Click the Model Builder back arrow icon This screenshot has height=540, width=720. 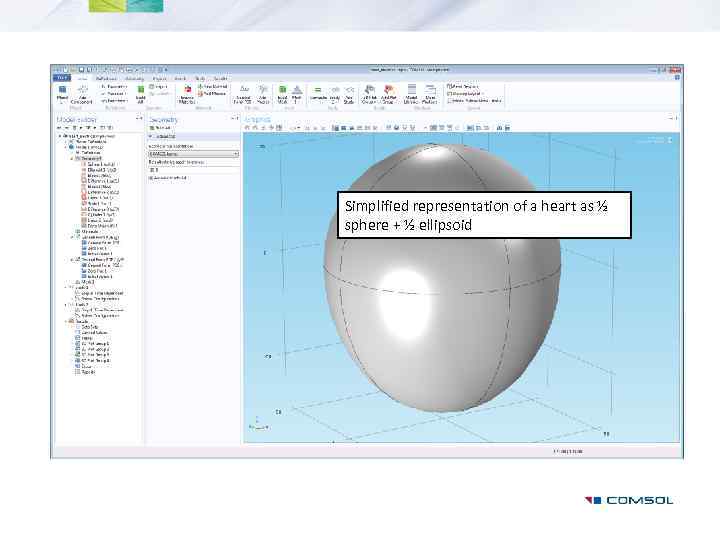tap(60, 128)
